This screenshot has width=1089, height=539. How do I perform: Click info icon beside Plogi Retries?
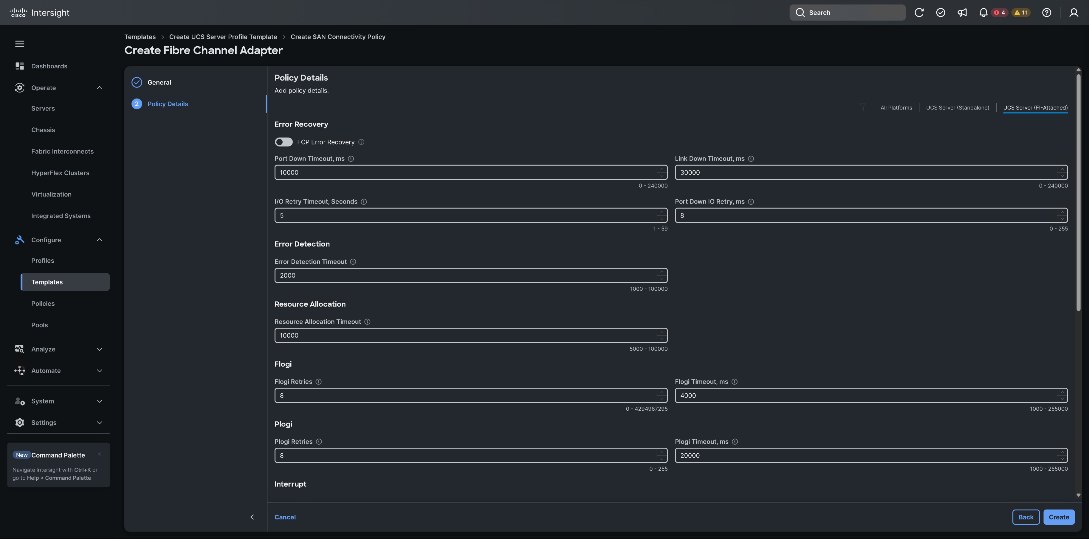tap(318, 442)
